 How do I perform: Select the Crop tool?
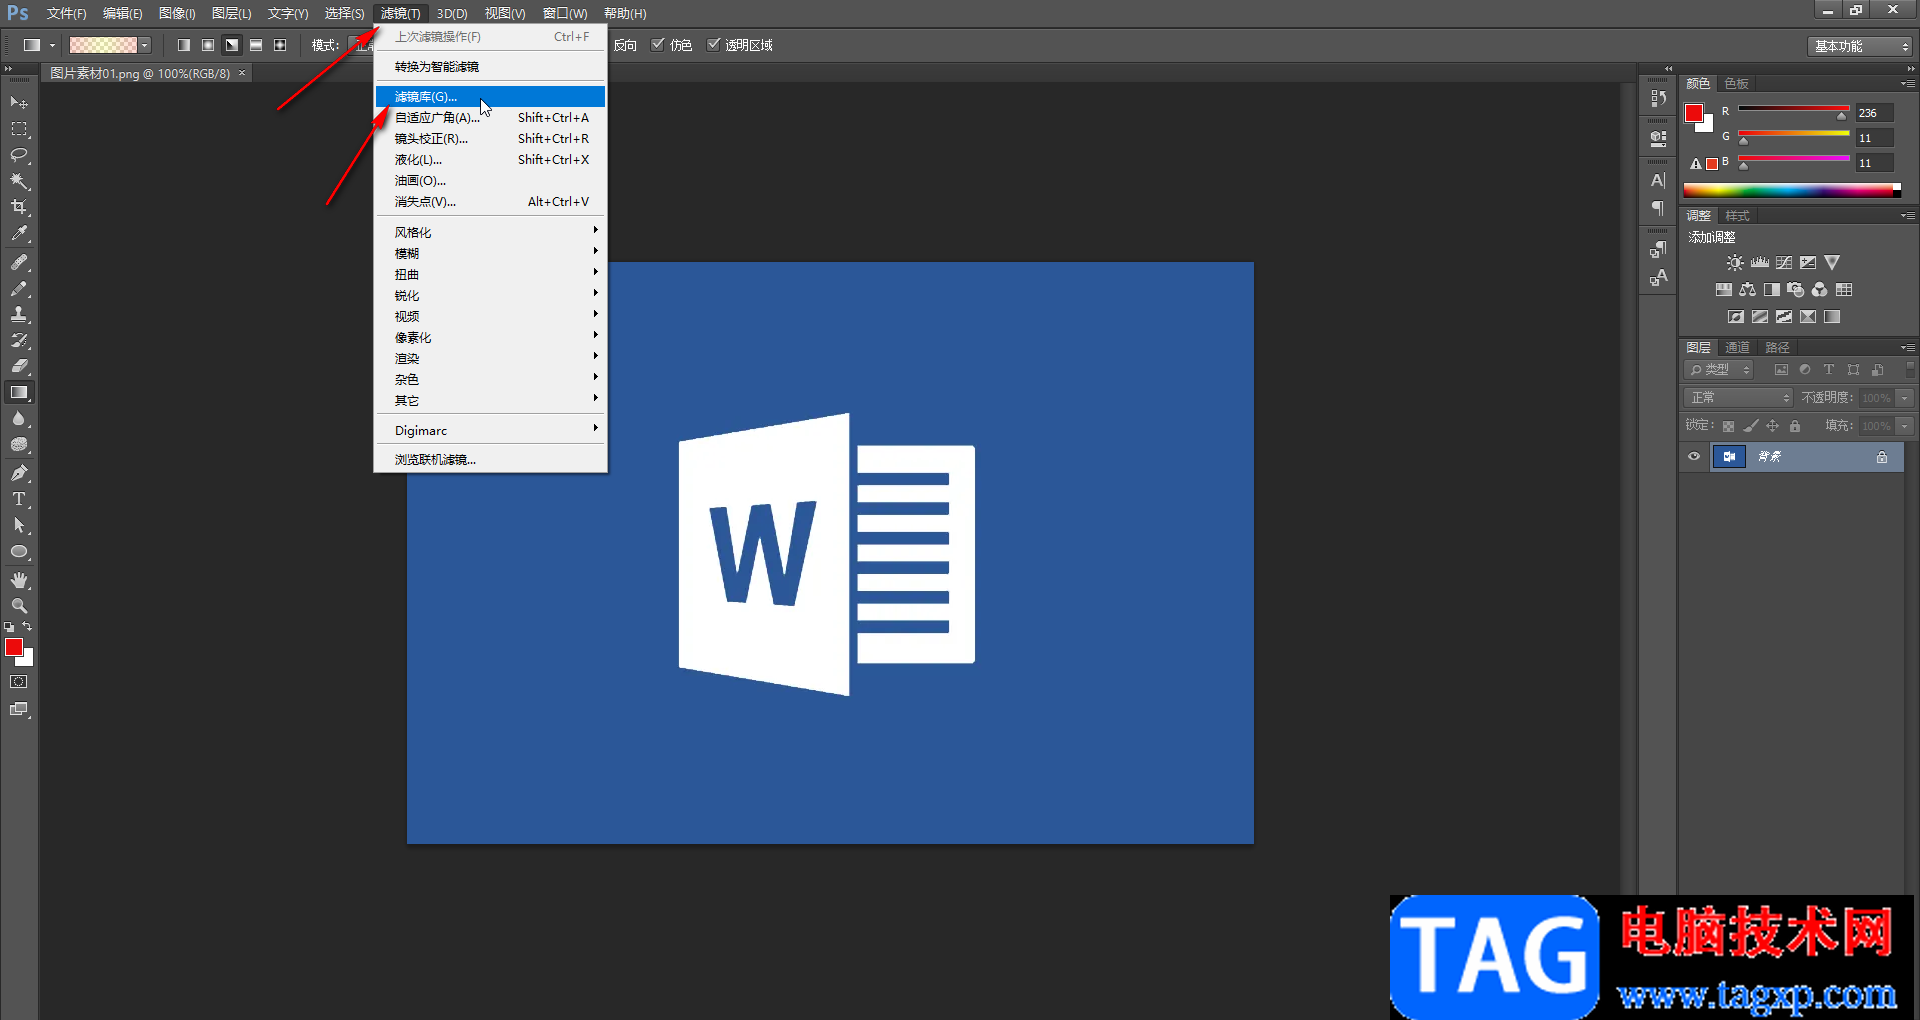tap(19, 207)
